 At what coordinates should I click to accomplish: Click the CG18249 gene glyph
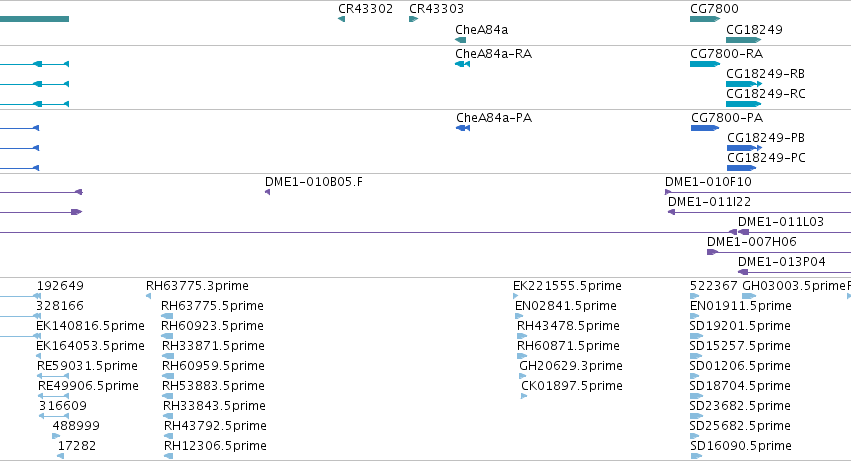[744, 40]
